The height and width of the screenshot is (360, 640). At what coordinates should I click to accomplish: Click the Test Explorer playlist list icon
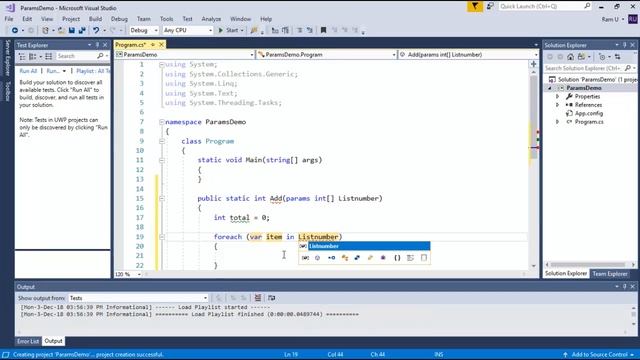pyautogui.click(x=49, y=56)
